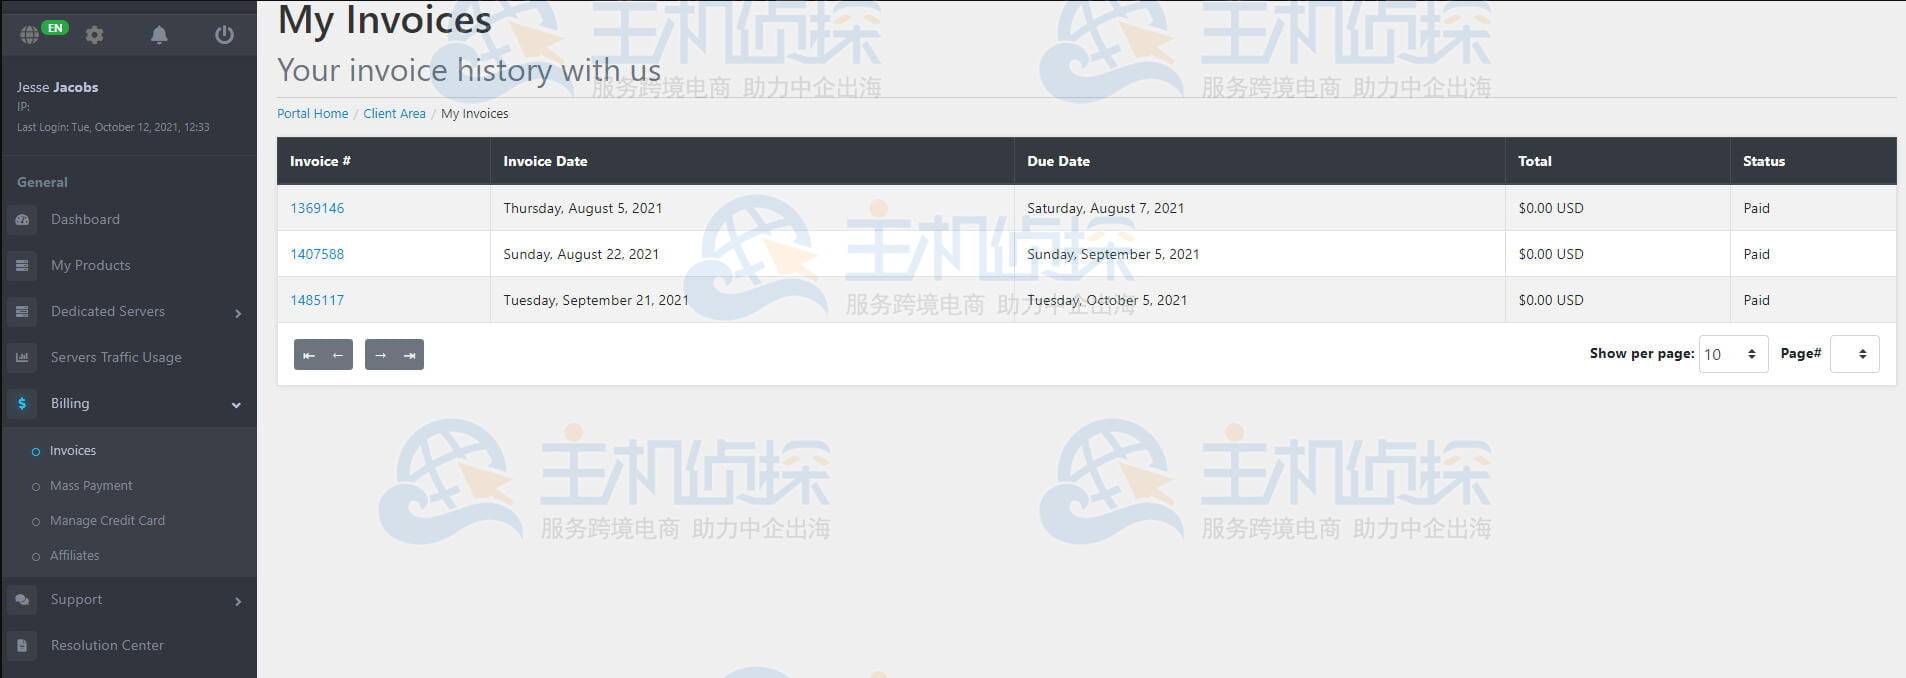
Task: Click the Dashboard gauge icon
Action: pos(22,219)
